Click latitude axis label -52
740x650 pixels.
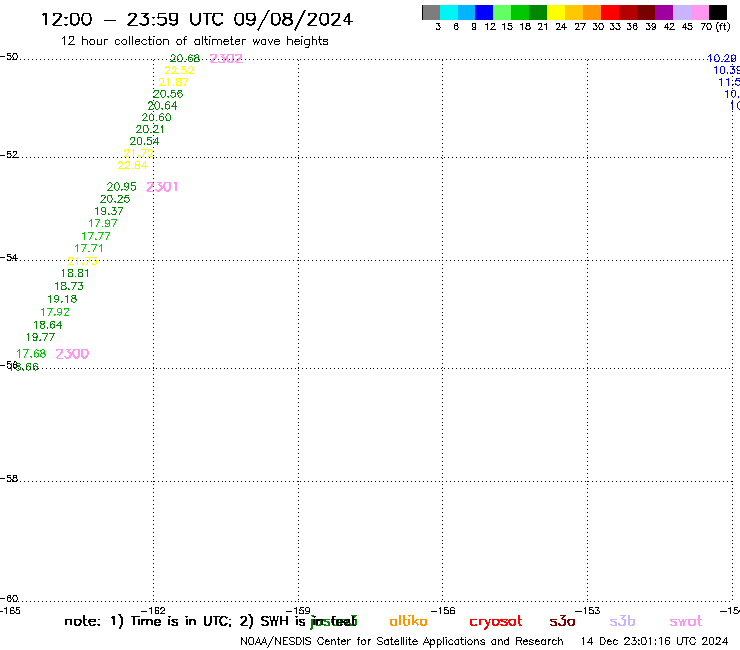click(x=9, y=155)
